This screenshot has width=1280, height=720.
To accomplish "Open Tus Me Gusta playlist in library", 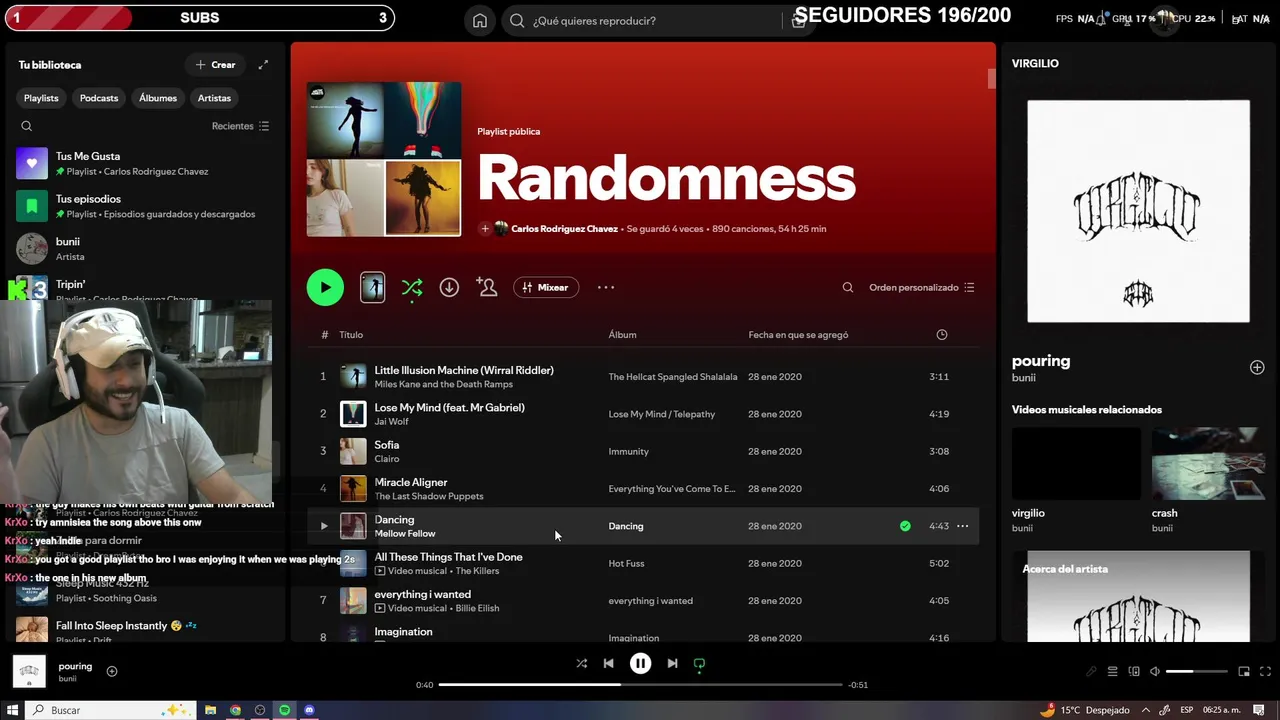I will [x=145, y=163].
